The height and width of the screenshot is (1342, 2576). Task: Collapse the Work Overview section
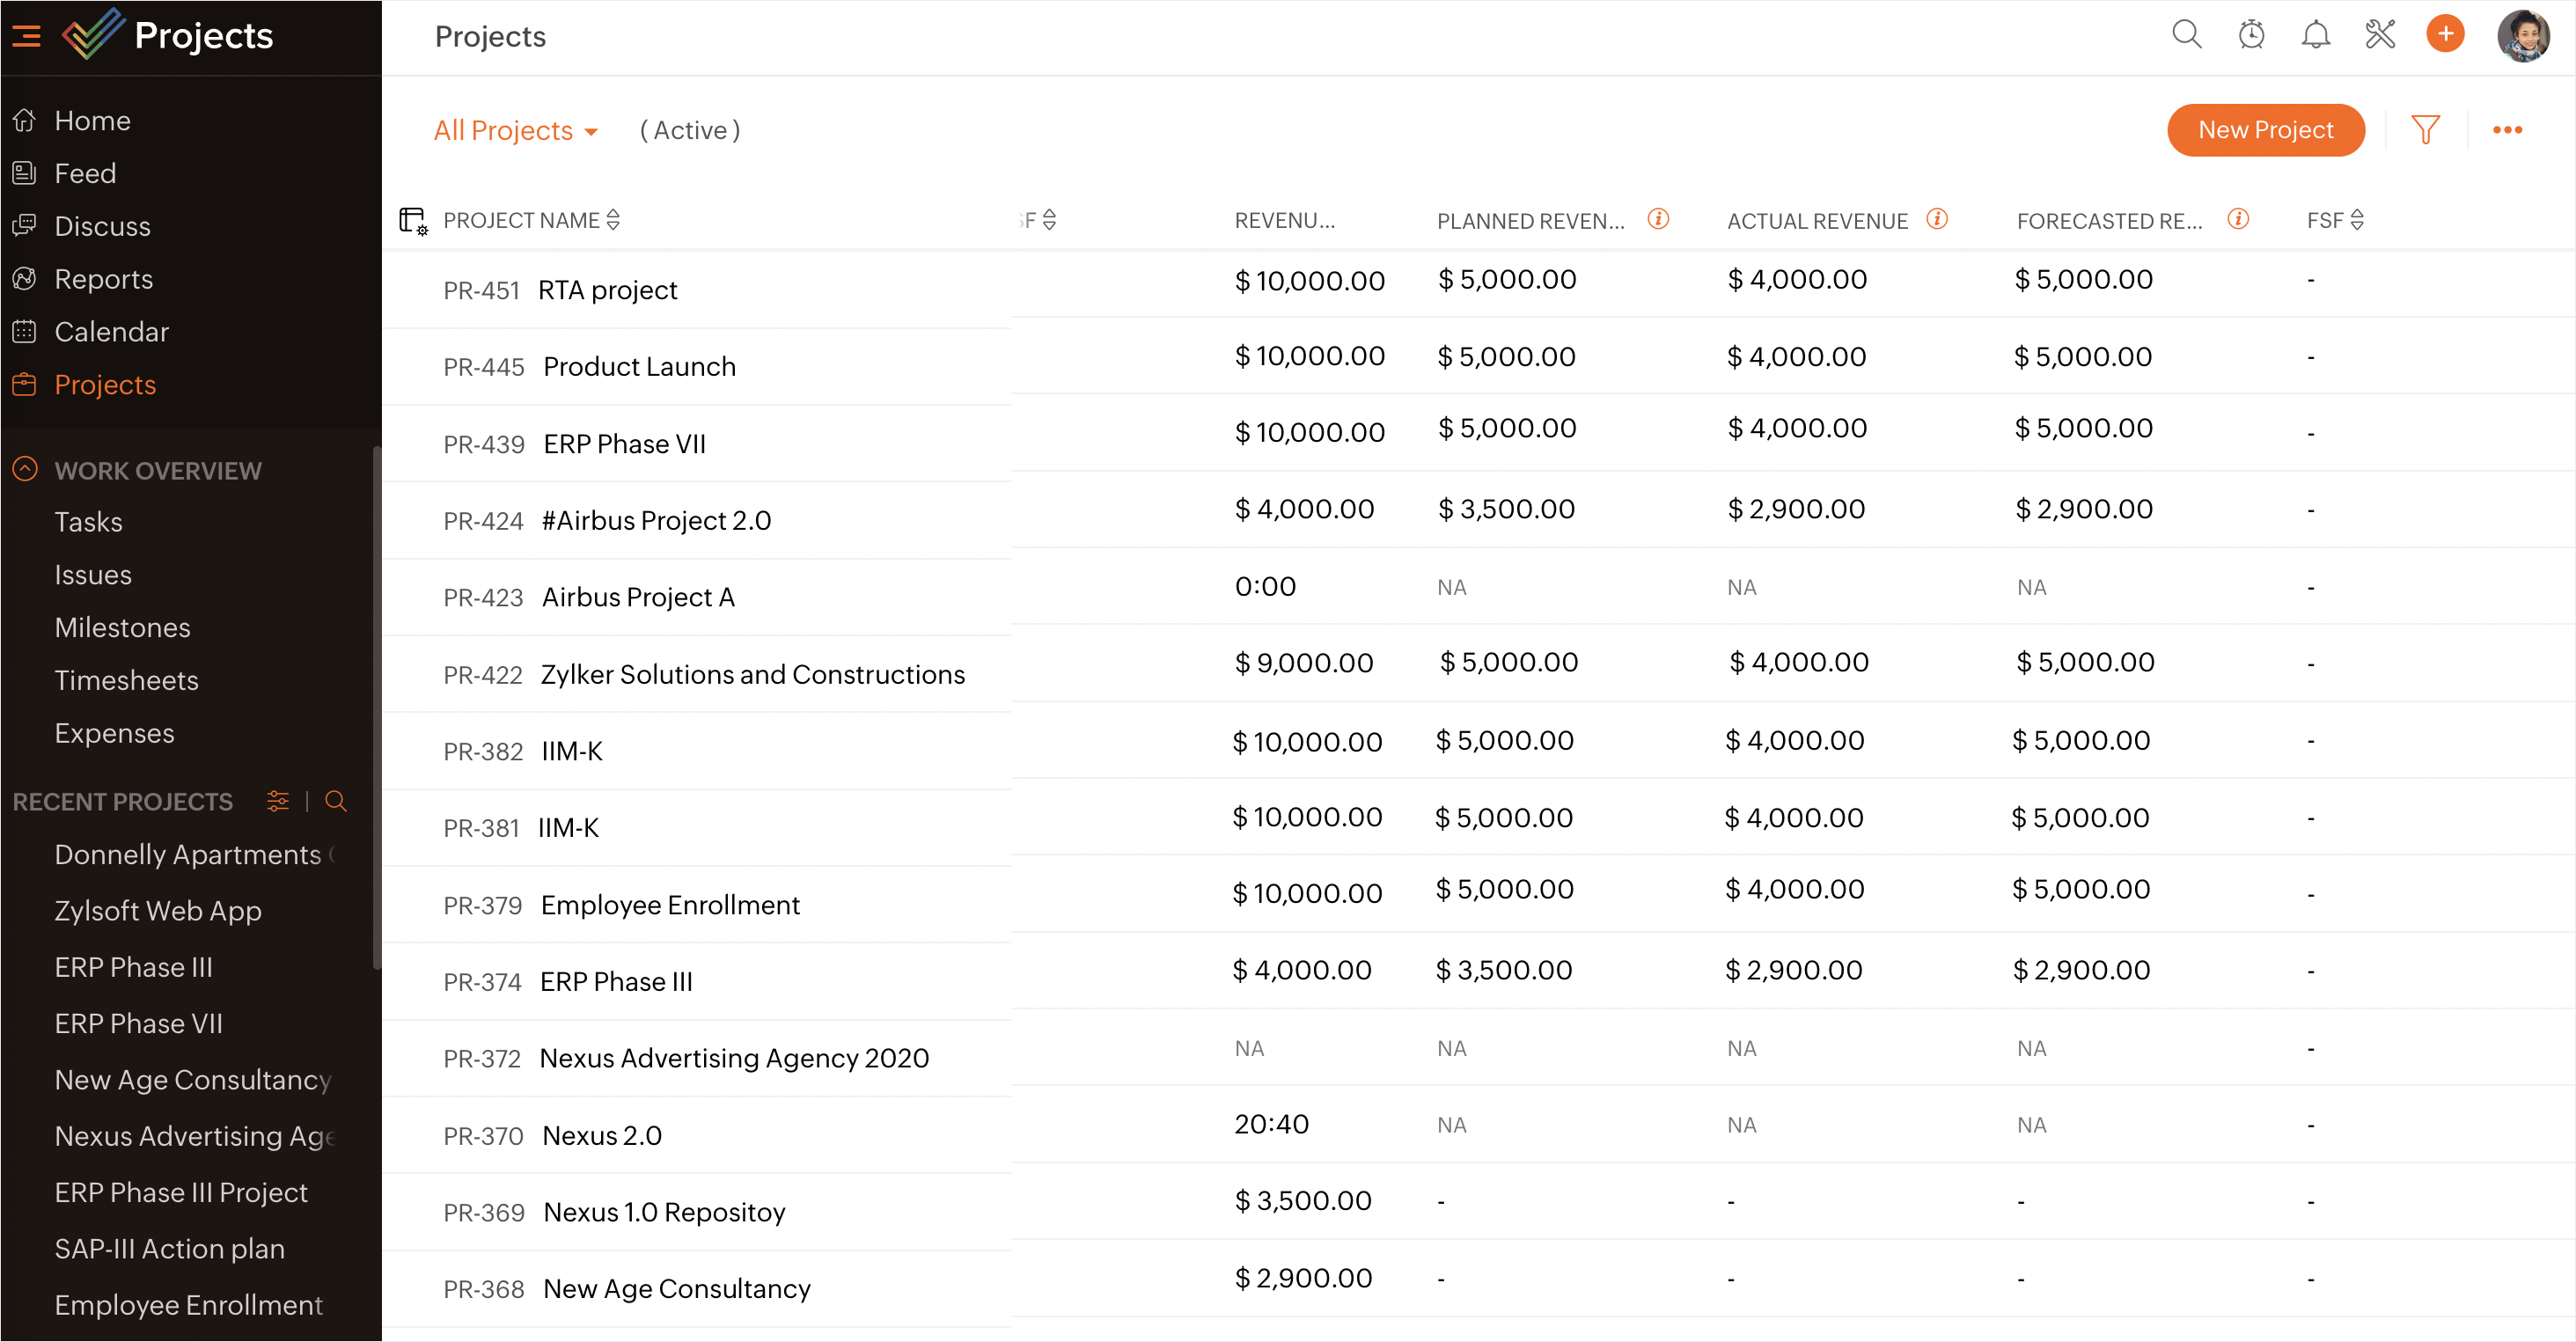pyautogui.click(x=25, y=470)
